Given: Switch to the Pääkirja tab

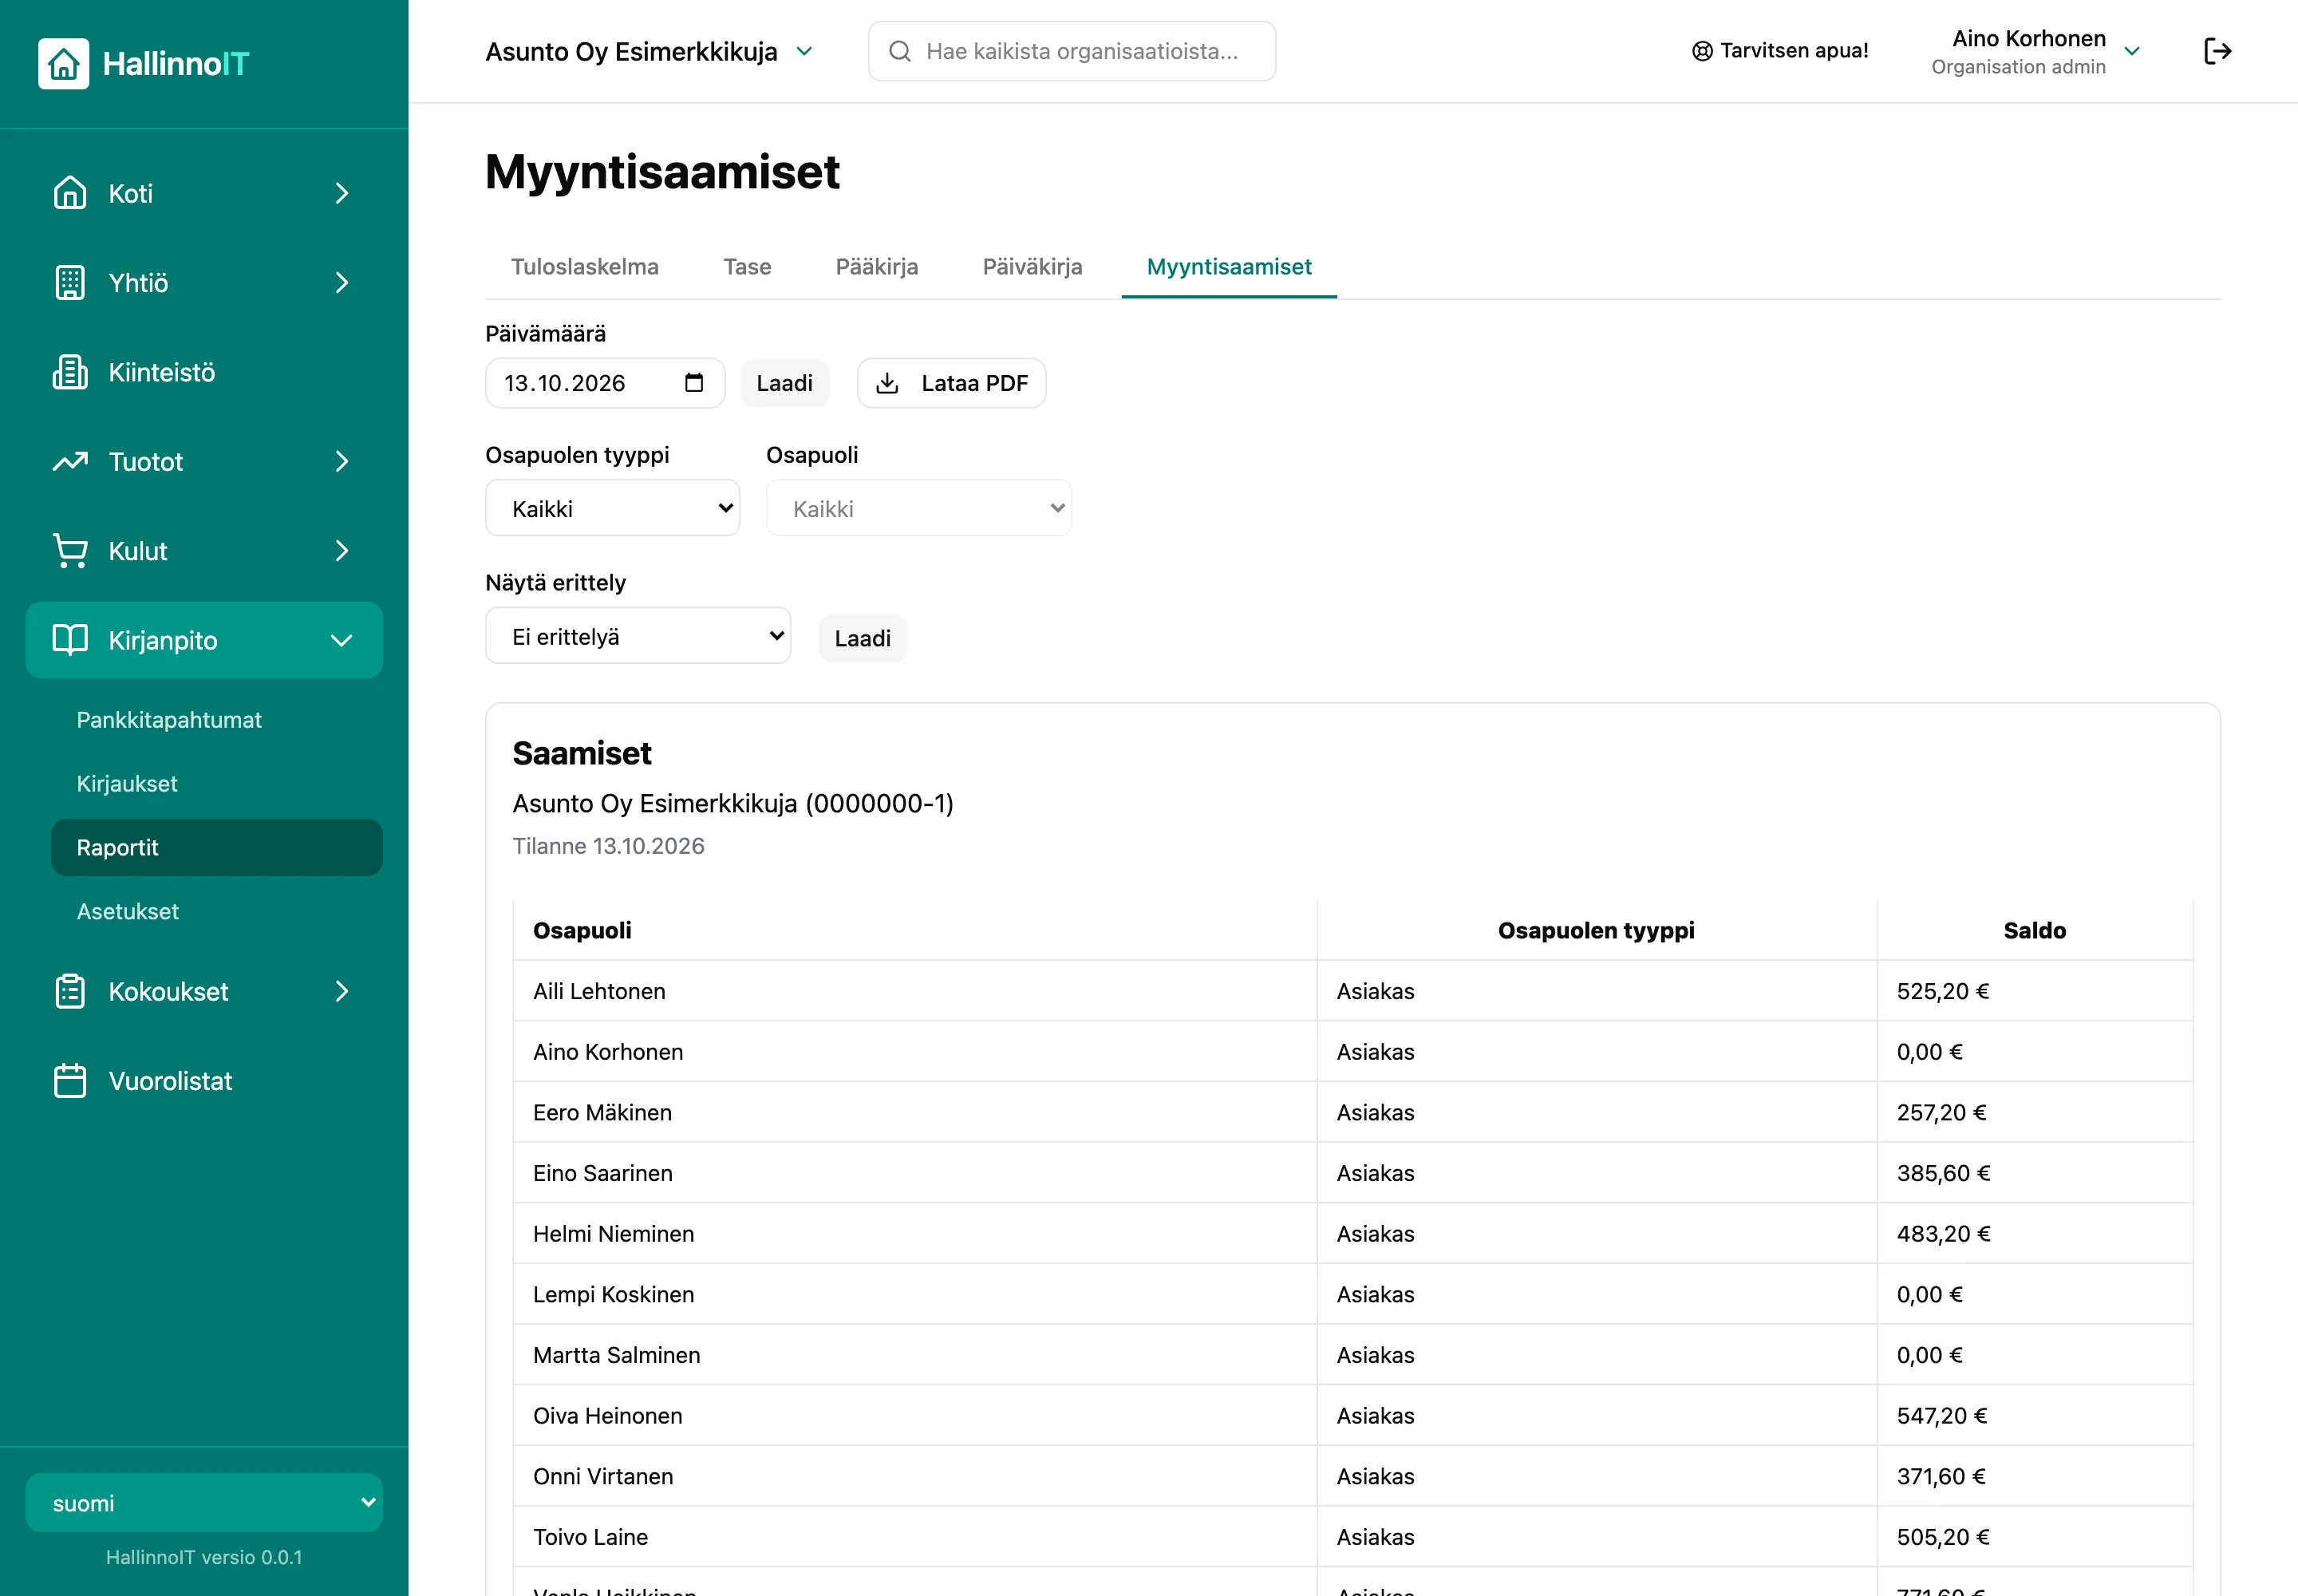Looking at the screenshot, I should coord(877,267).
